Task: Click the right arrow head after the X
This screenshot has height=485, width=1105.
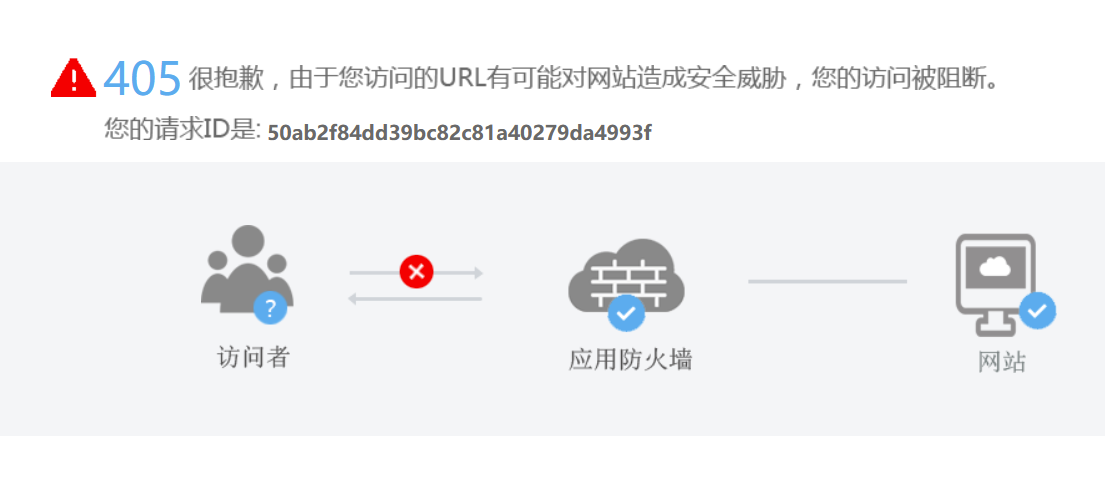Action: [479, 273]
